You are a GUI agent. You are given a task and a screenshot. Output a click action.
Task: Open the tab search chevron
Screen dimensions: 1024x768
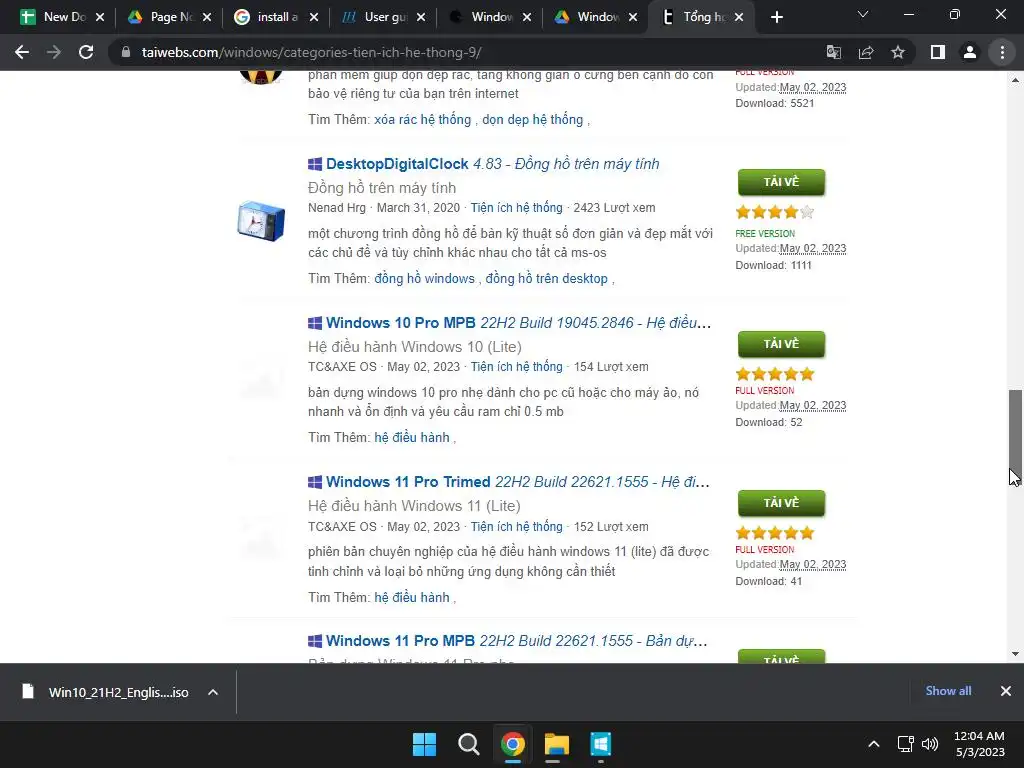click(x=863, y=14)
